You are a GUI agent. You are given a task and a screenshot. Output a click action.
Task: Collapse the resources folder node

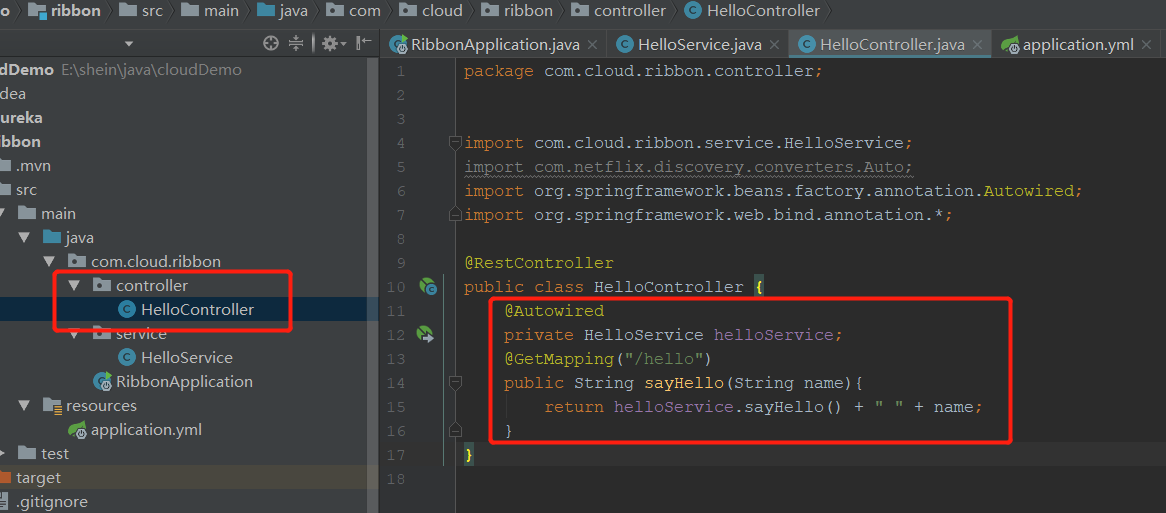point(25,406)
